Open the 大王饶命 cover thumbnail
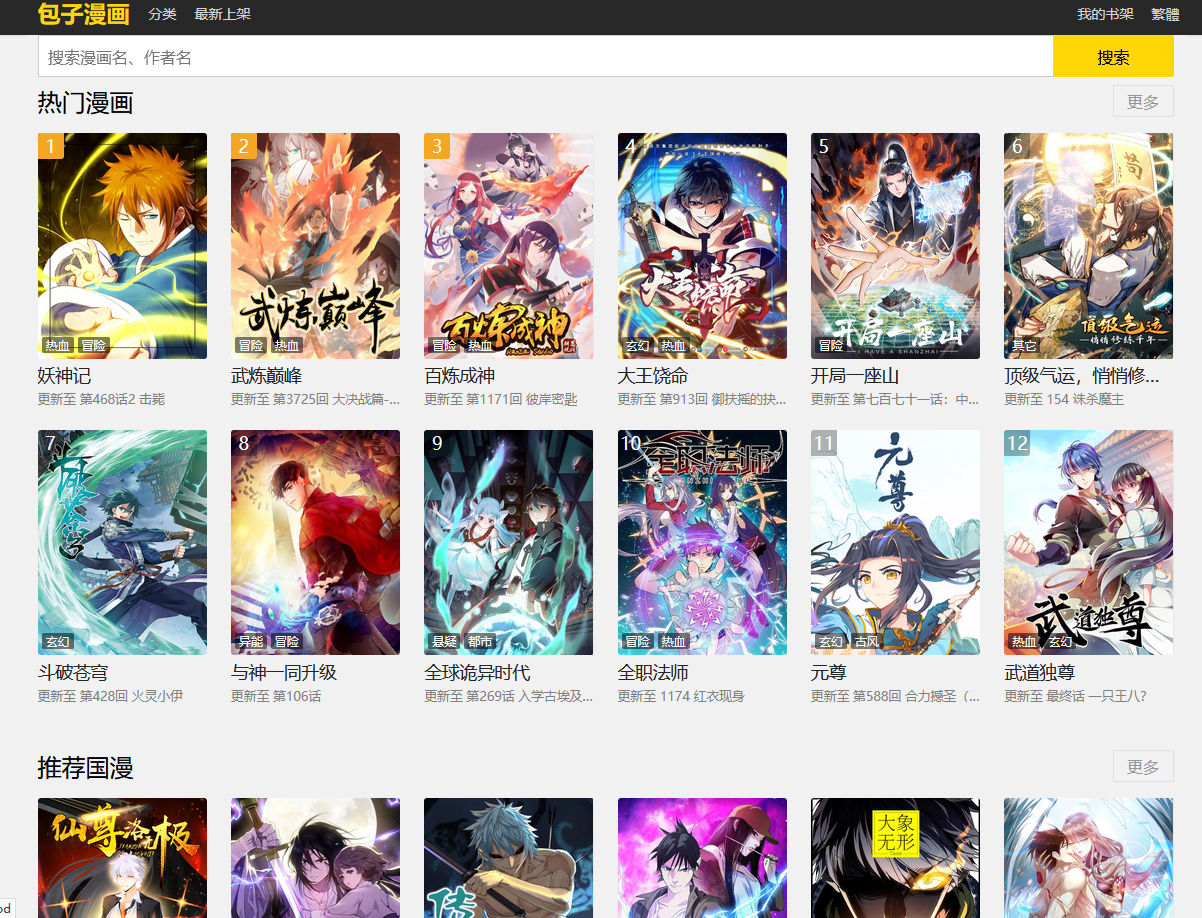Viewport: 1202px width, 918px height. tap(702, 246)
